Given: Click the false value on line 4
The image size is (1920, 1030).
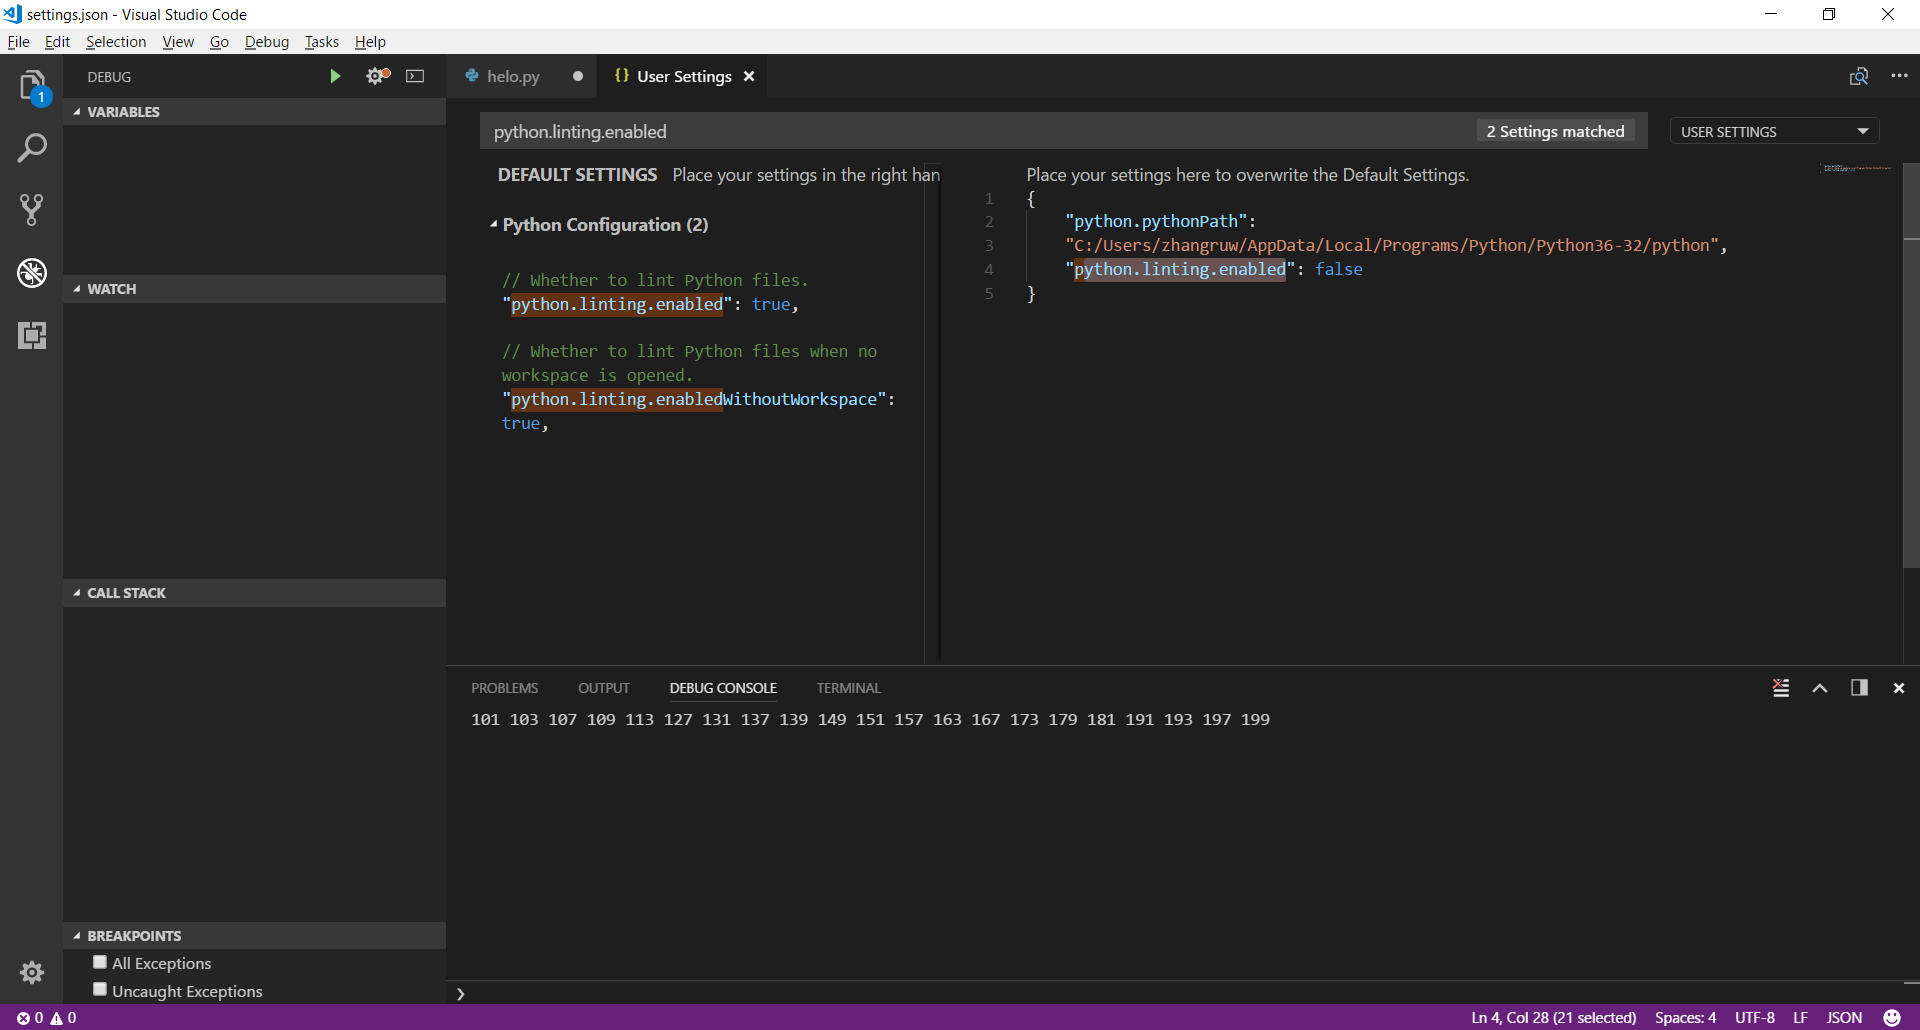Looking at the screenshot, I should click(x=1338, y=269).
